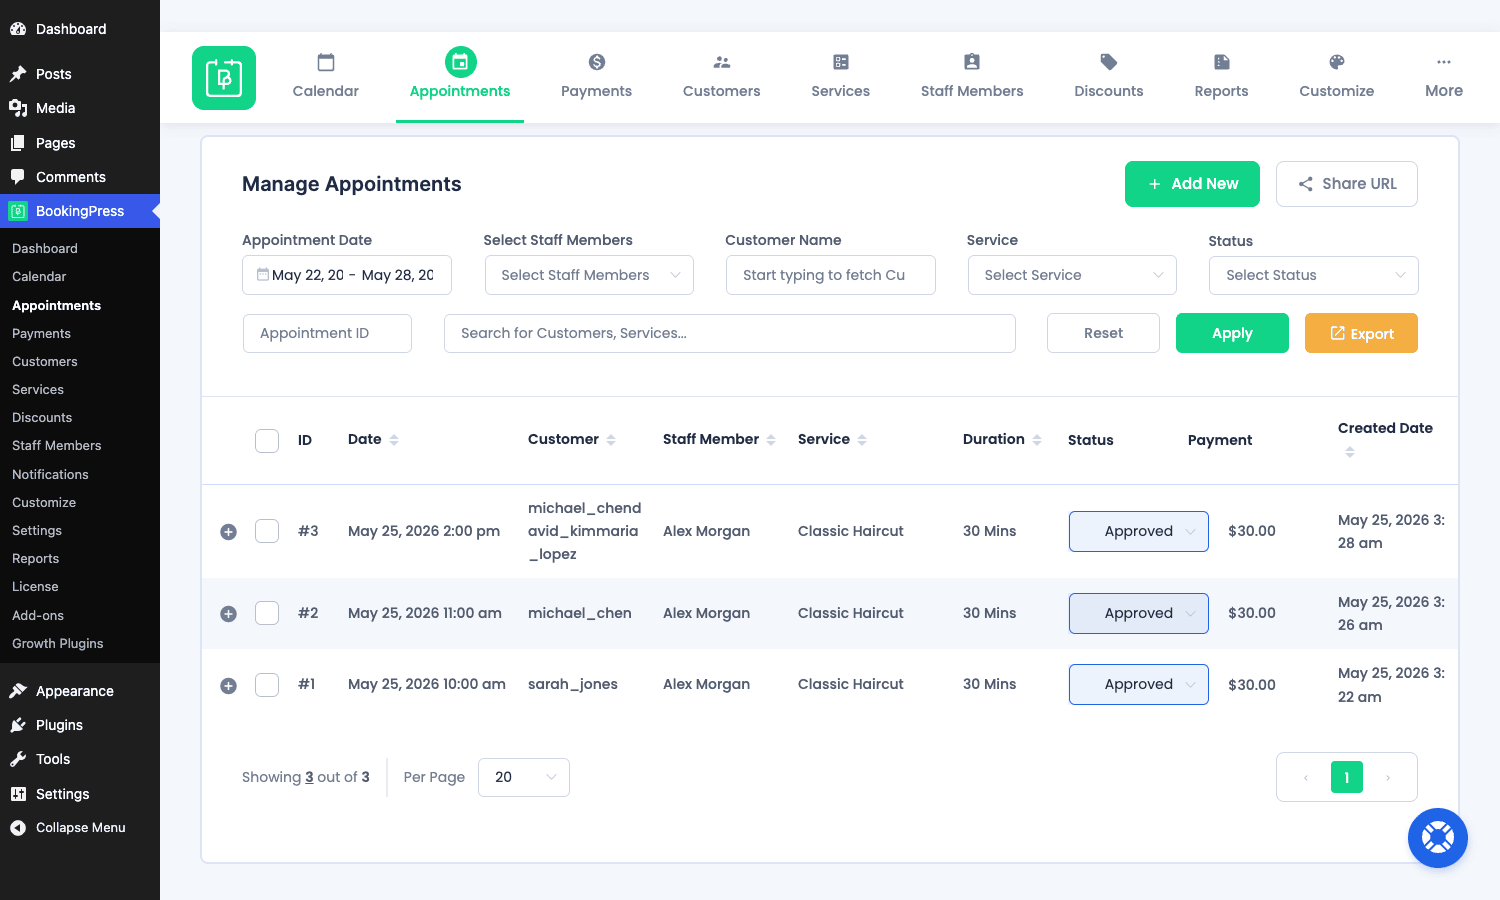Click the Discounts tag icon
This screenshot has height=900, width=1500.
pyautogui.click(x=1109, y=62)
